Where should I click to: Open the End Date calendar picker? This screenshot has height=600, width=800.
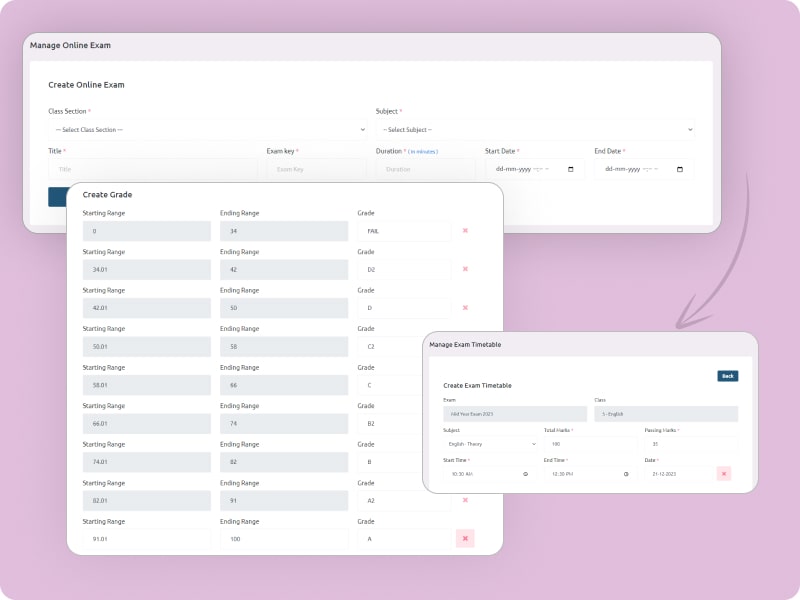(680, 169)
